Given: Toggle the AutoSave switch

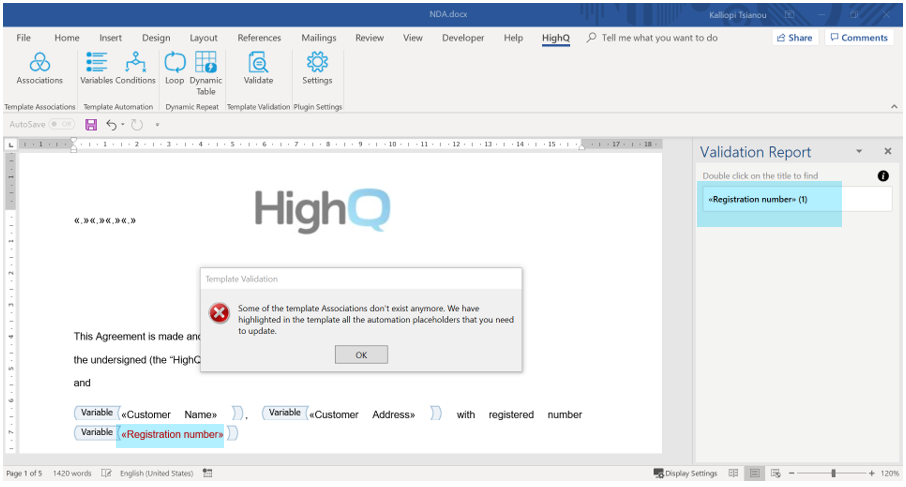Looking at the screenshot, I should click(x=61, y=125).
